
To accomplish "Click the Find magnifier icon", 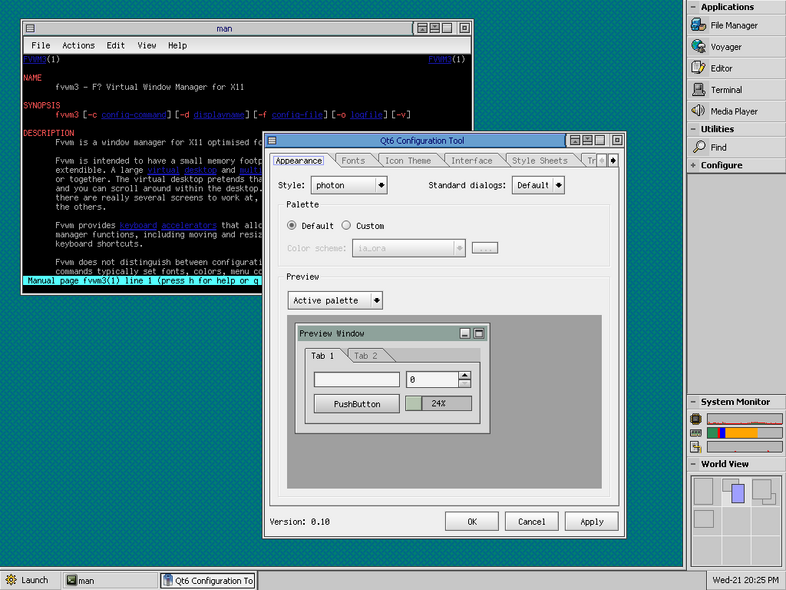I will coord(698,146).
